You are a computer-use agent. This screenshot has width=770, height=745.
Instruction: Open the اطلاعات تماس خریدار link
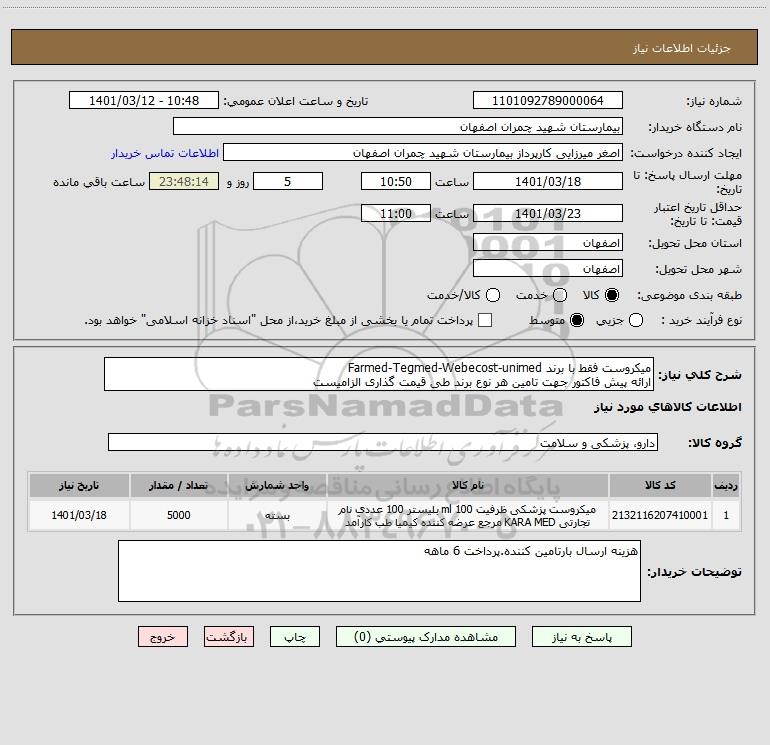click(x=165, y=153)
